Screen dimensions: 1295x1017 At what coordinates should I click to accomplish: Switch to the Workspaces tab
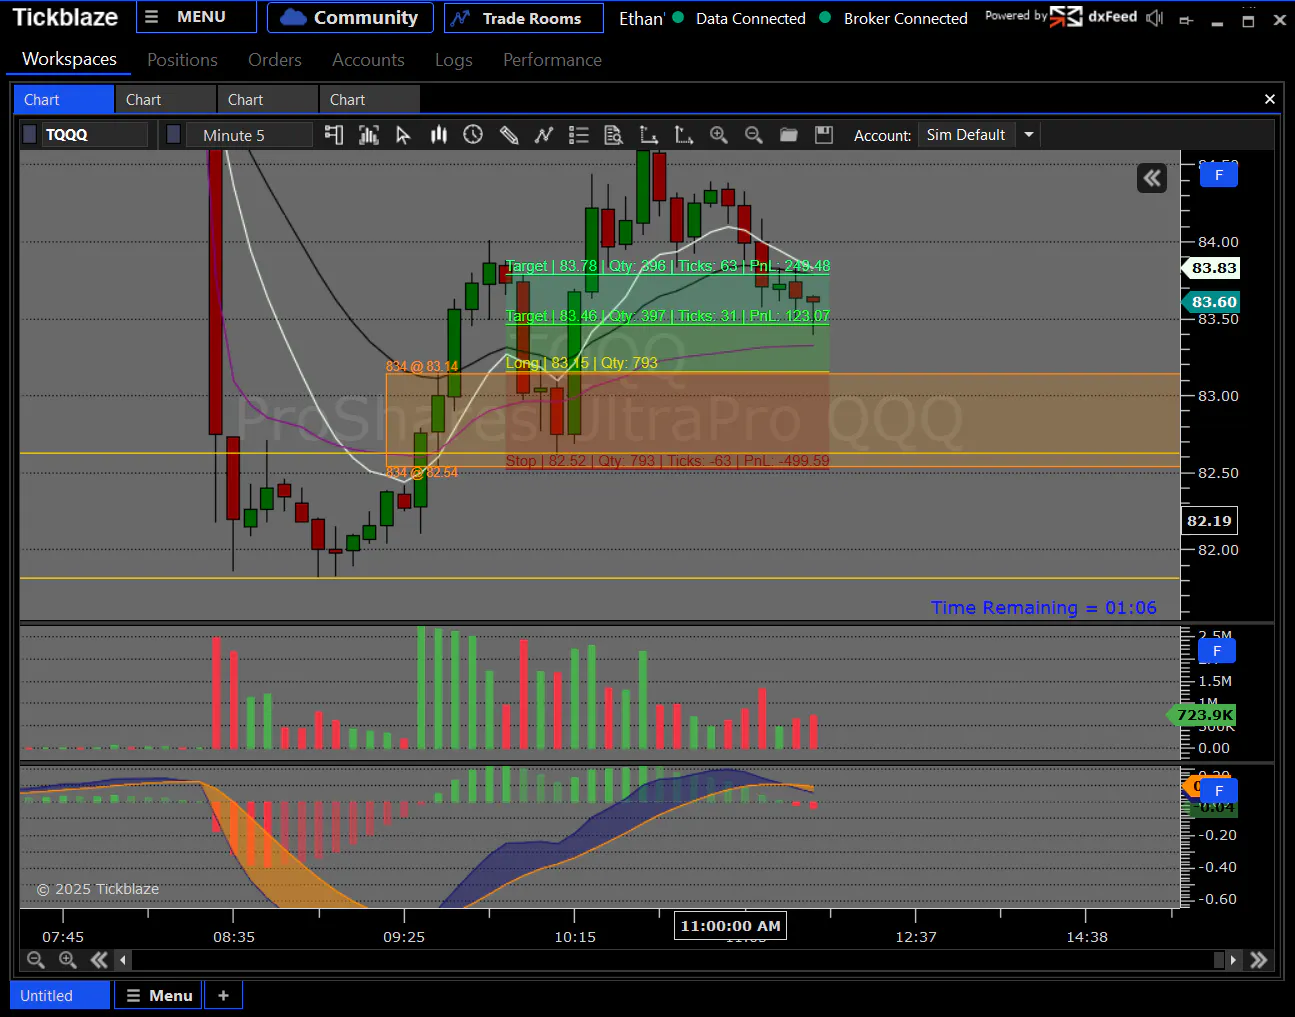click(x=69, y=59)
